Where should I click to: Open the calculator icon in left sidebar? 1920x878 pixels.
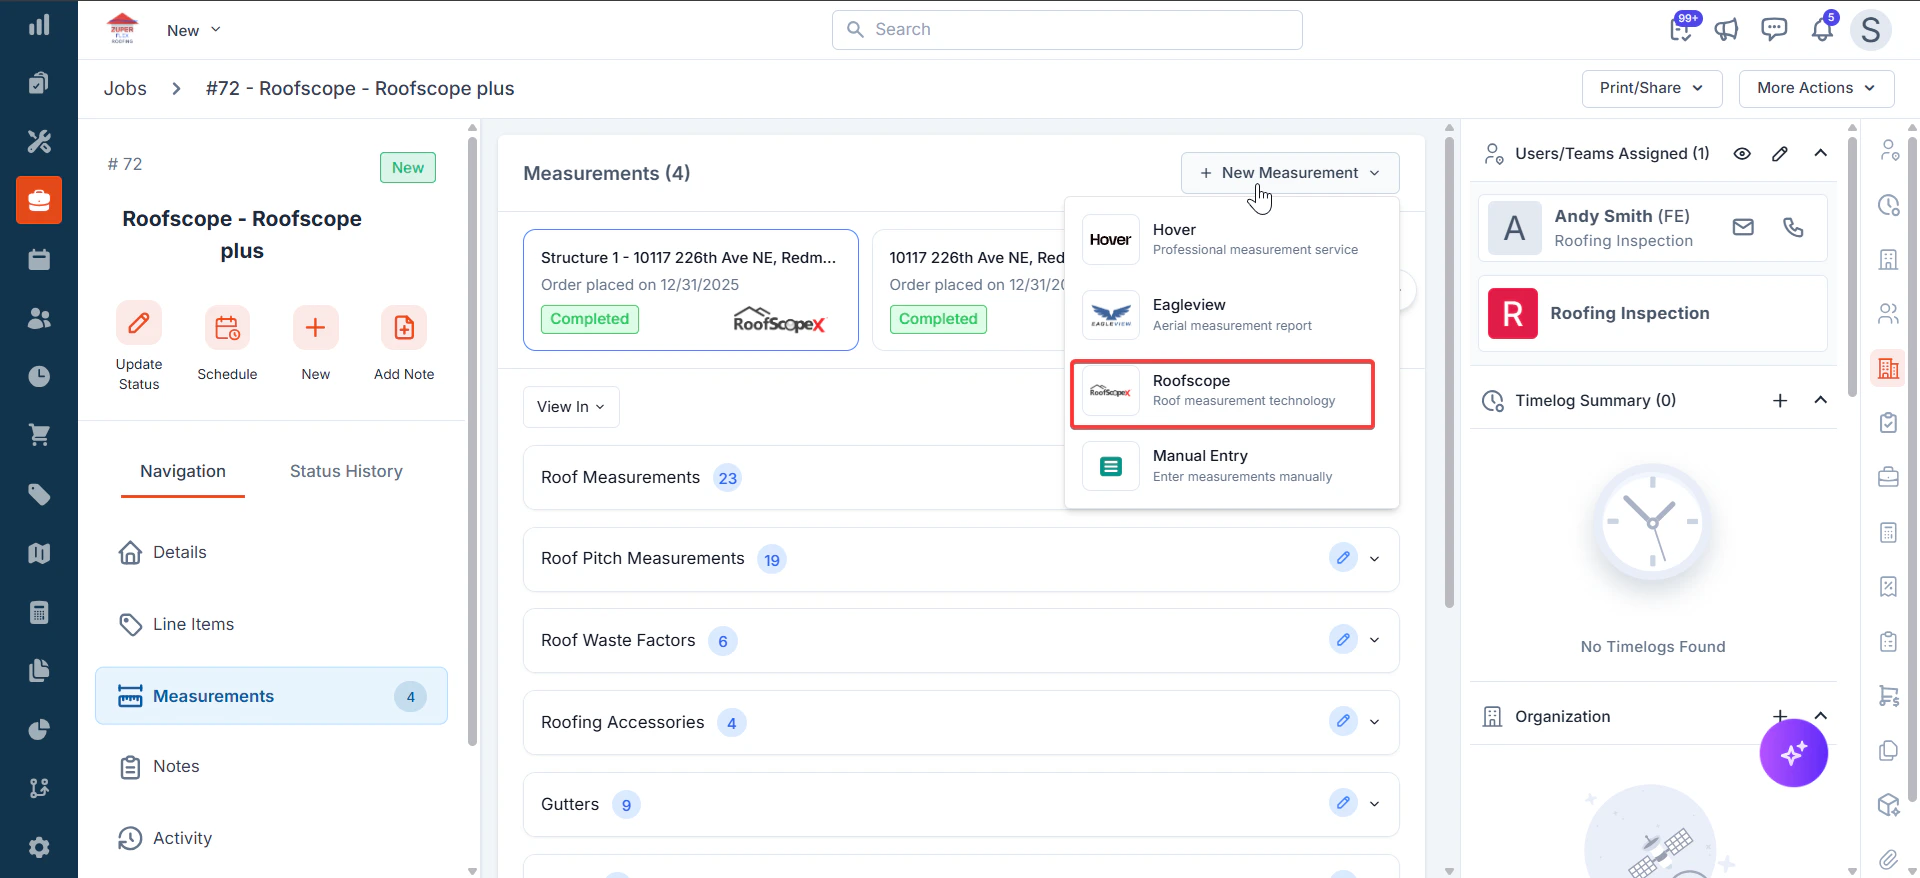click(39, 612)
